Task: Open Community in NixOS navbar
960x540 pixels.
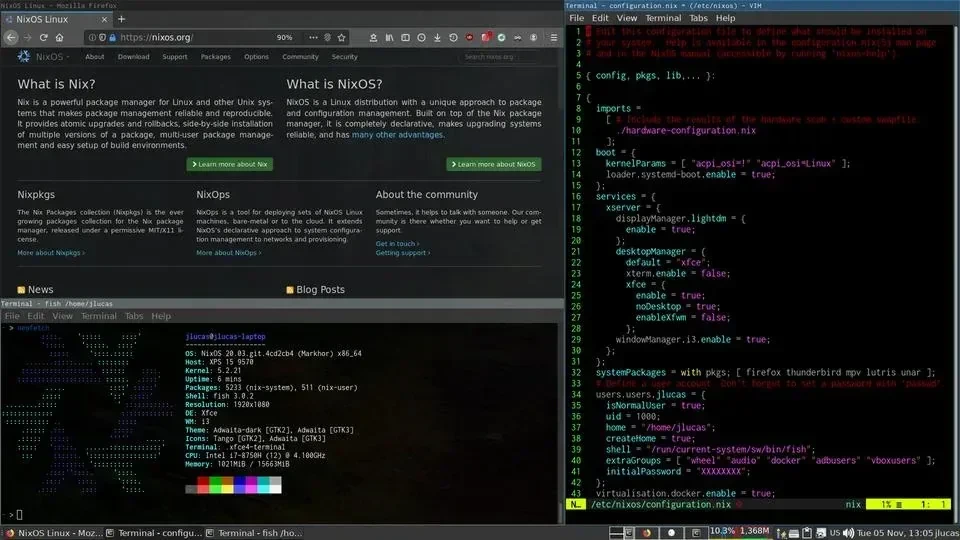Action: pyautogui.click(x=300, y=56)
